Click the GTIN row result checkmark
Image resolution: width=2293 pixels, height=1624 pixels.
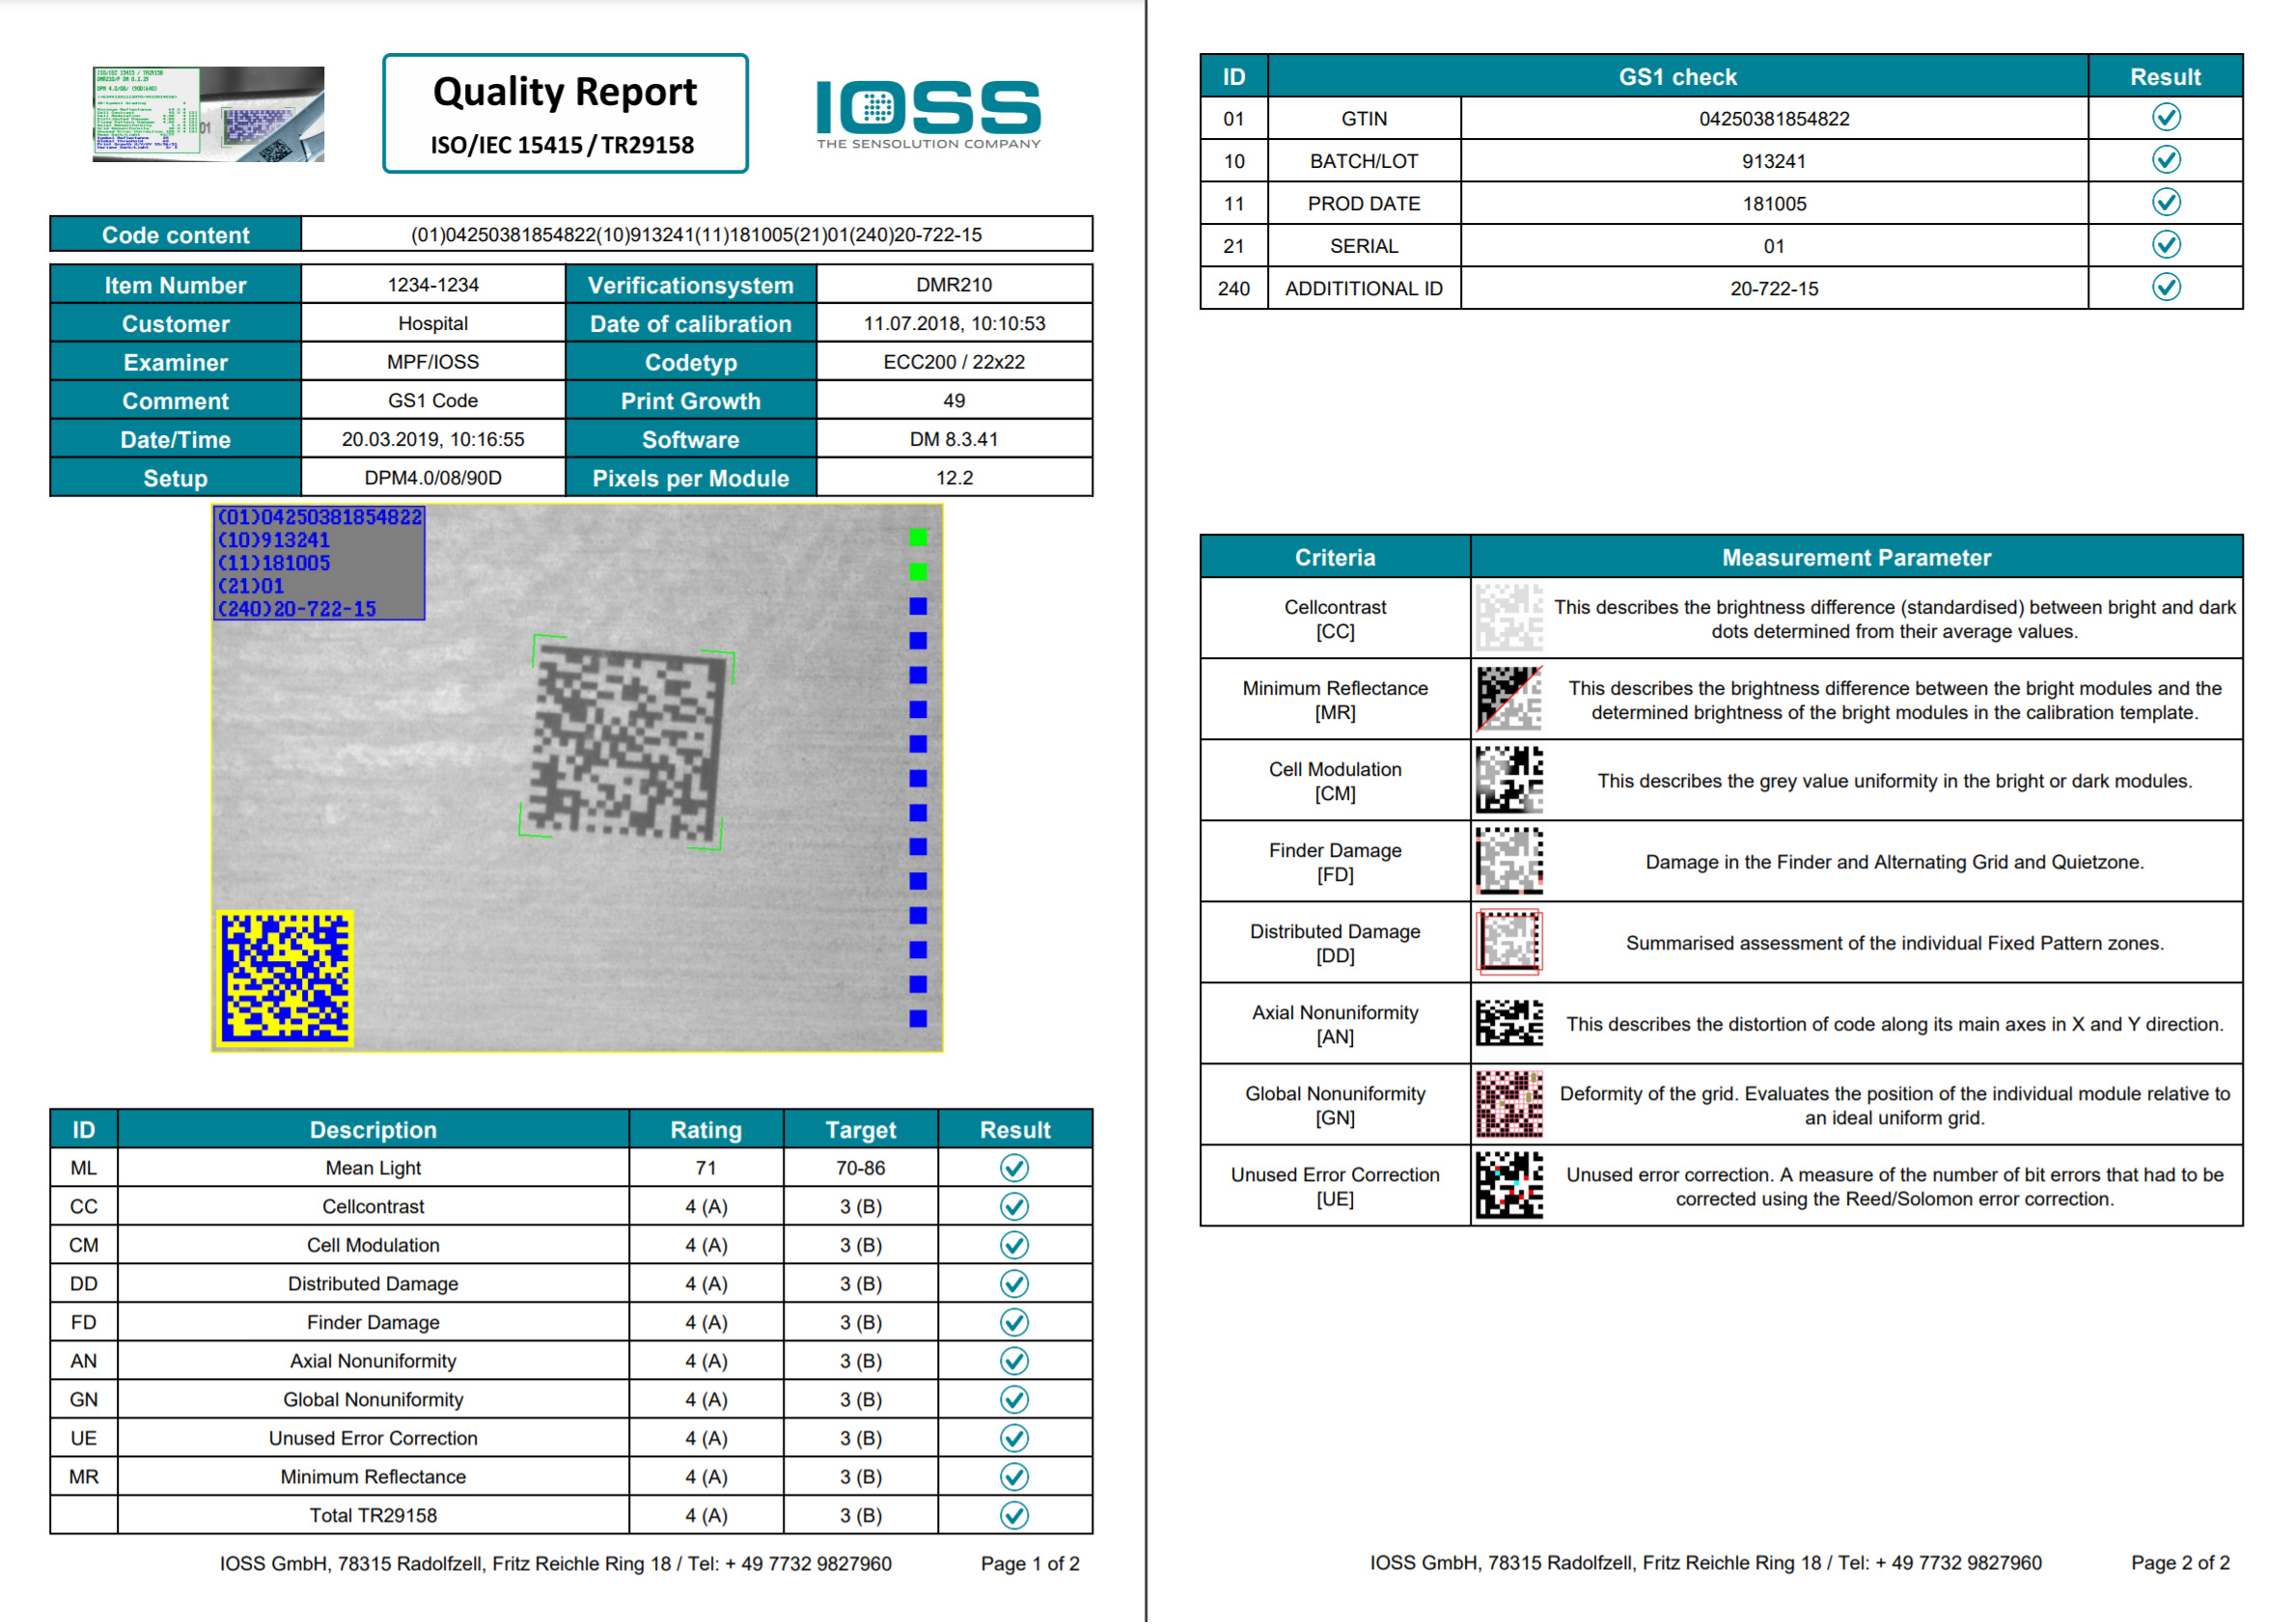(x=2168, y=118)
